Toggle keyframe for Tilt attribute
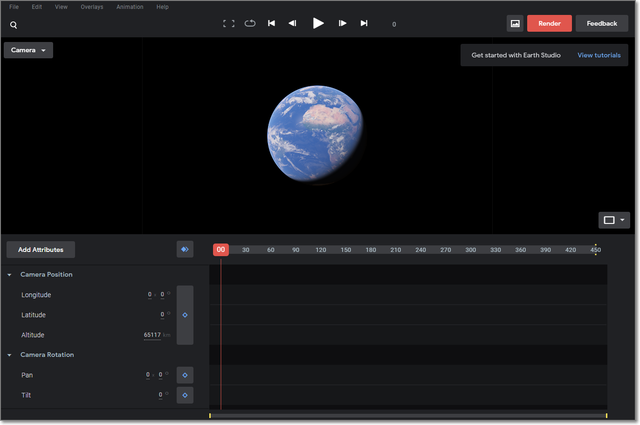 pos(185,395)
